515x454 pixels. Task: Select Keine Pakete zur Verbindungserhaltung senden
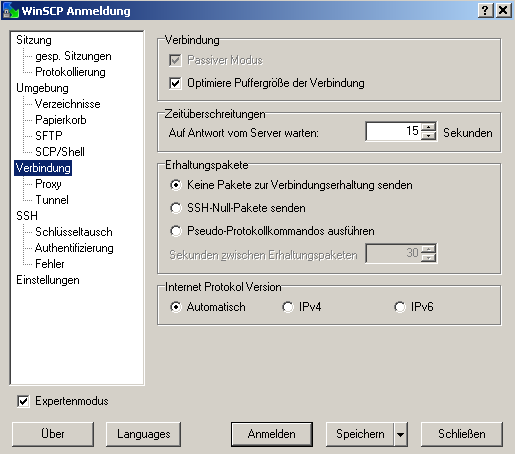point(176,185)
